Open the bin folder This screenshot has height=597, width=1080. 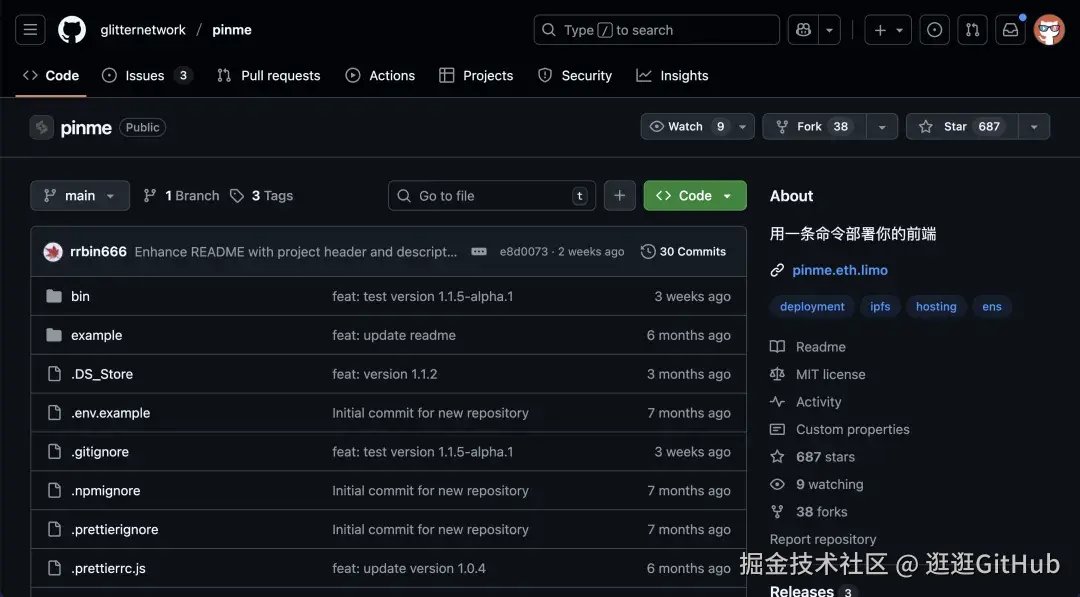click(81, 296)
